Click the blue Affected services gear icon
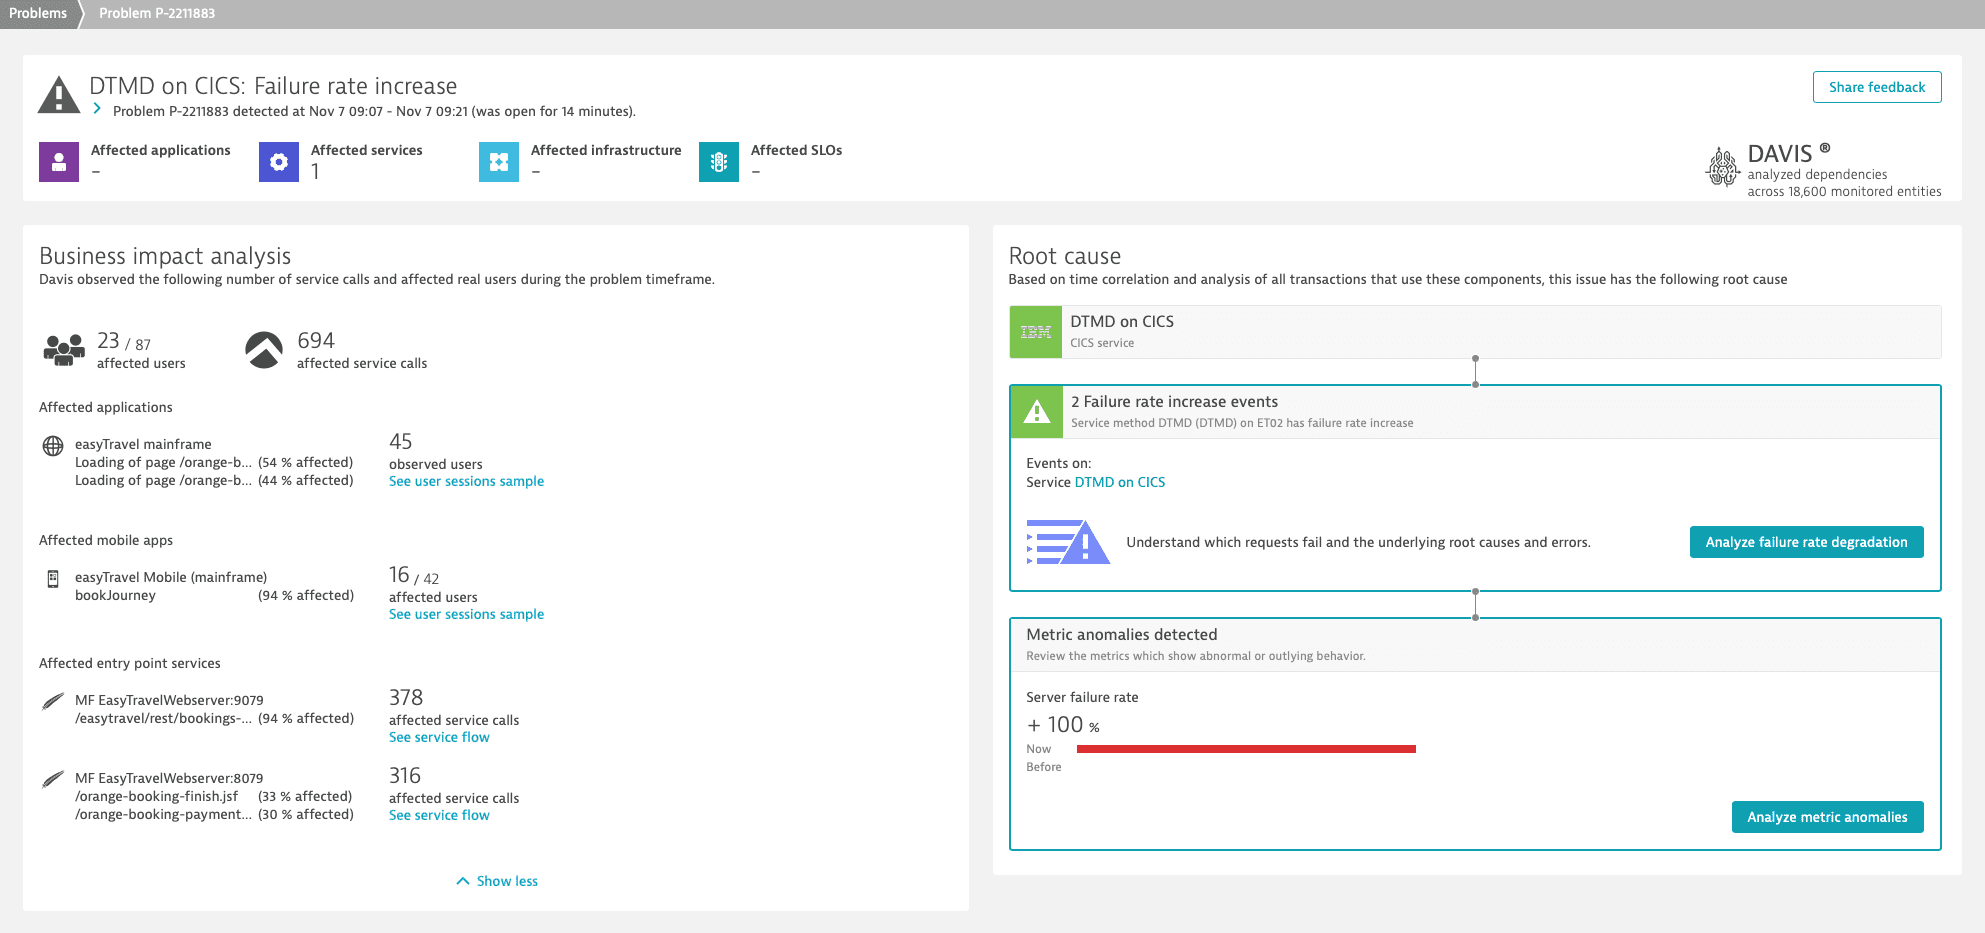Image resolution: width=1985 pixels, height=933 pixels. (x=279, y=162)
